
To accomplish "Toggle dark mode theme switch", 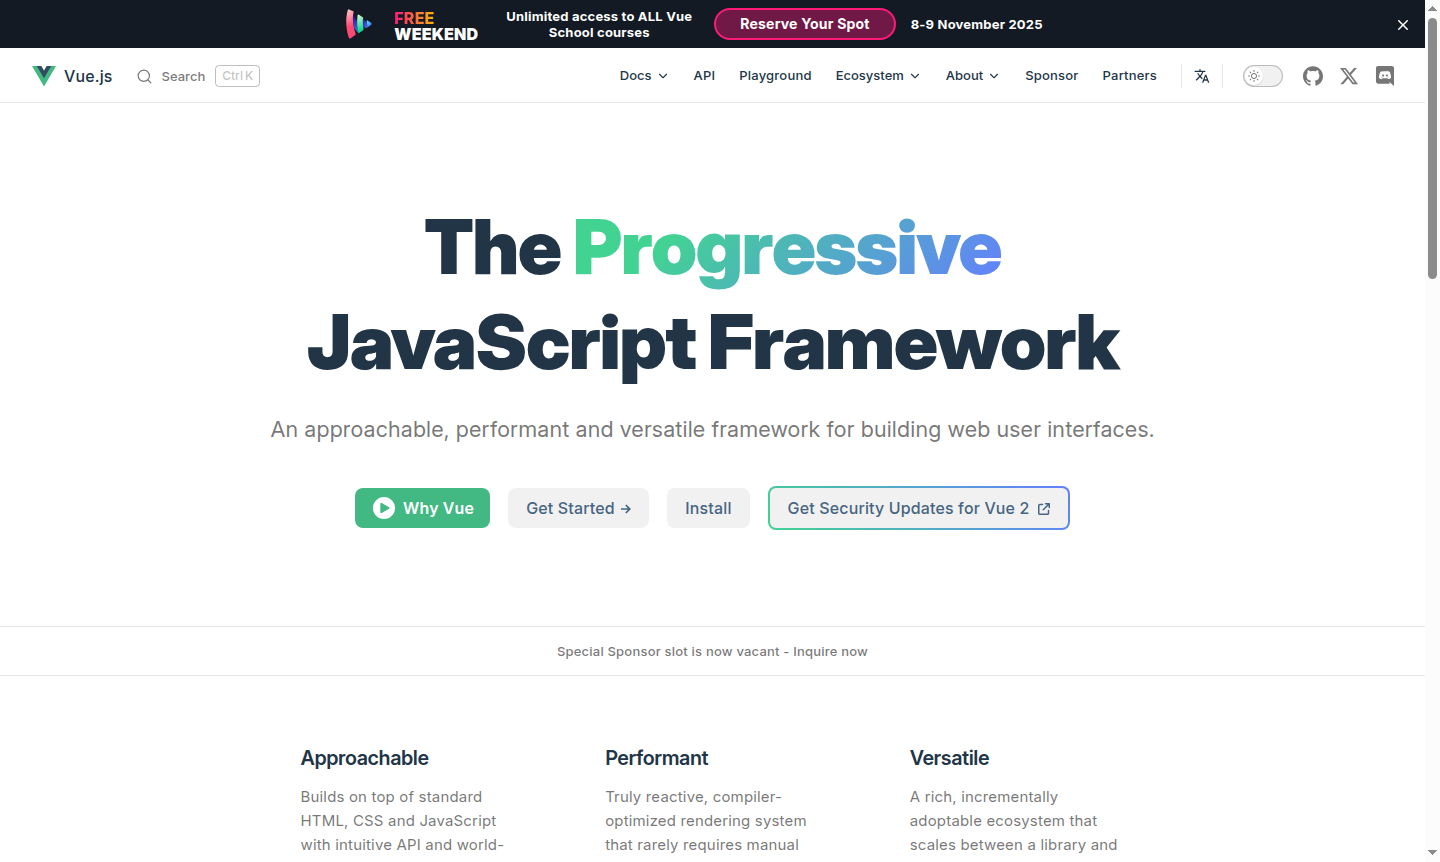I will tap(1262, 75).
